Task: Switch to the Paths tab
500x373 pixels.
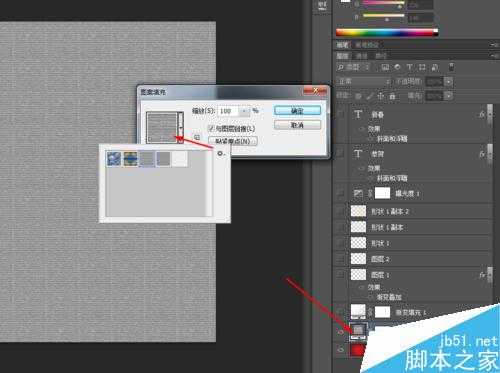Action: 381,56
